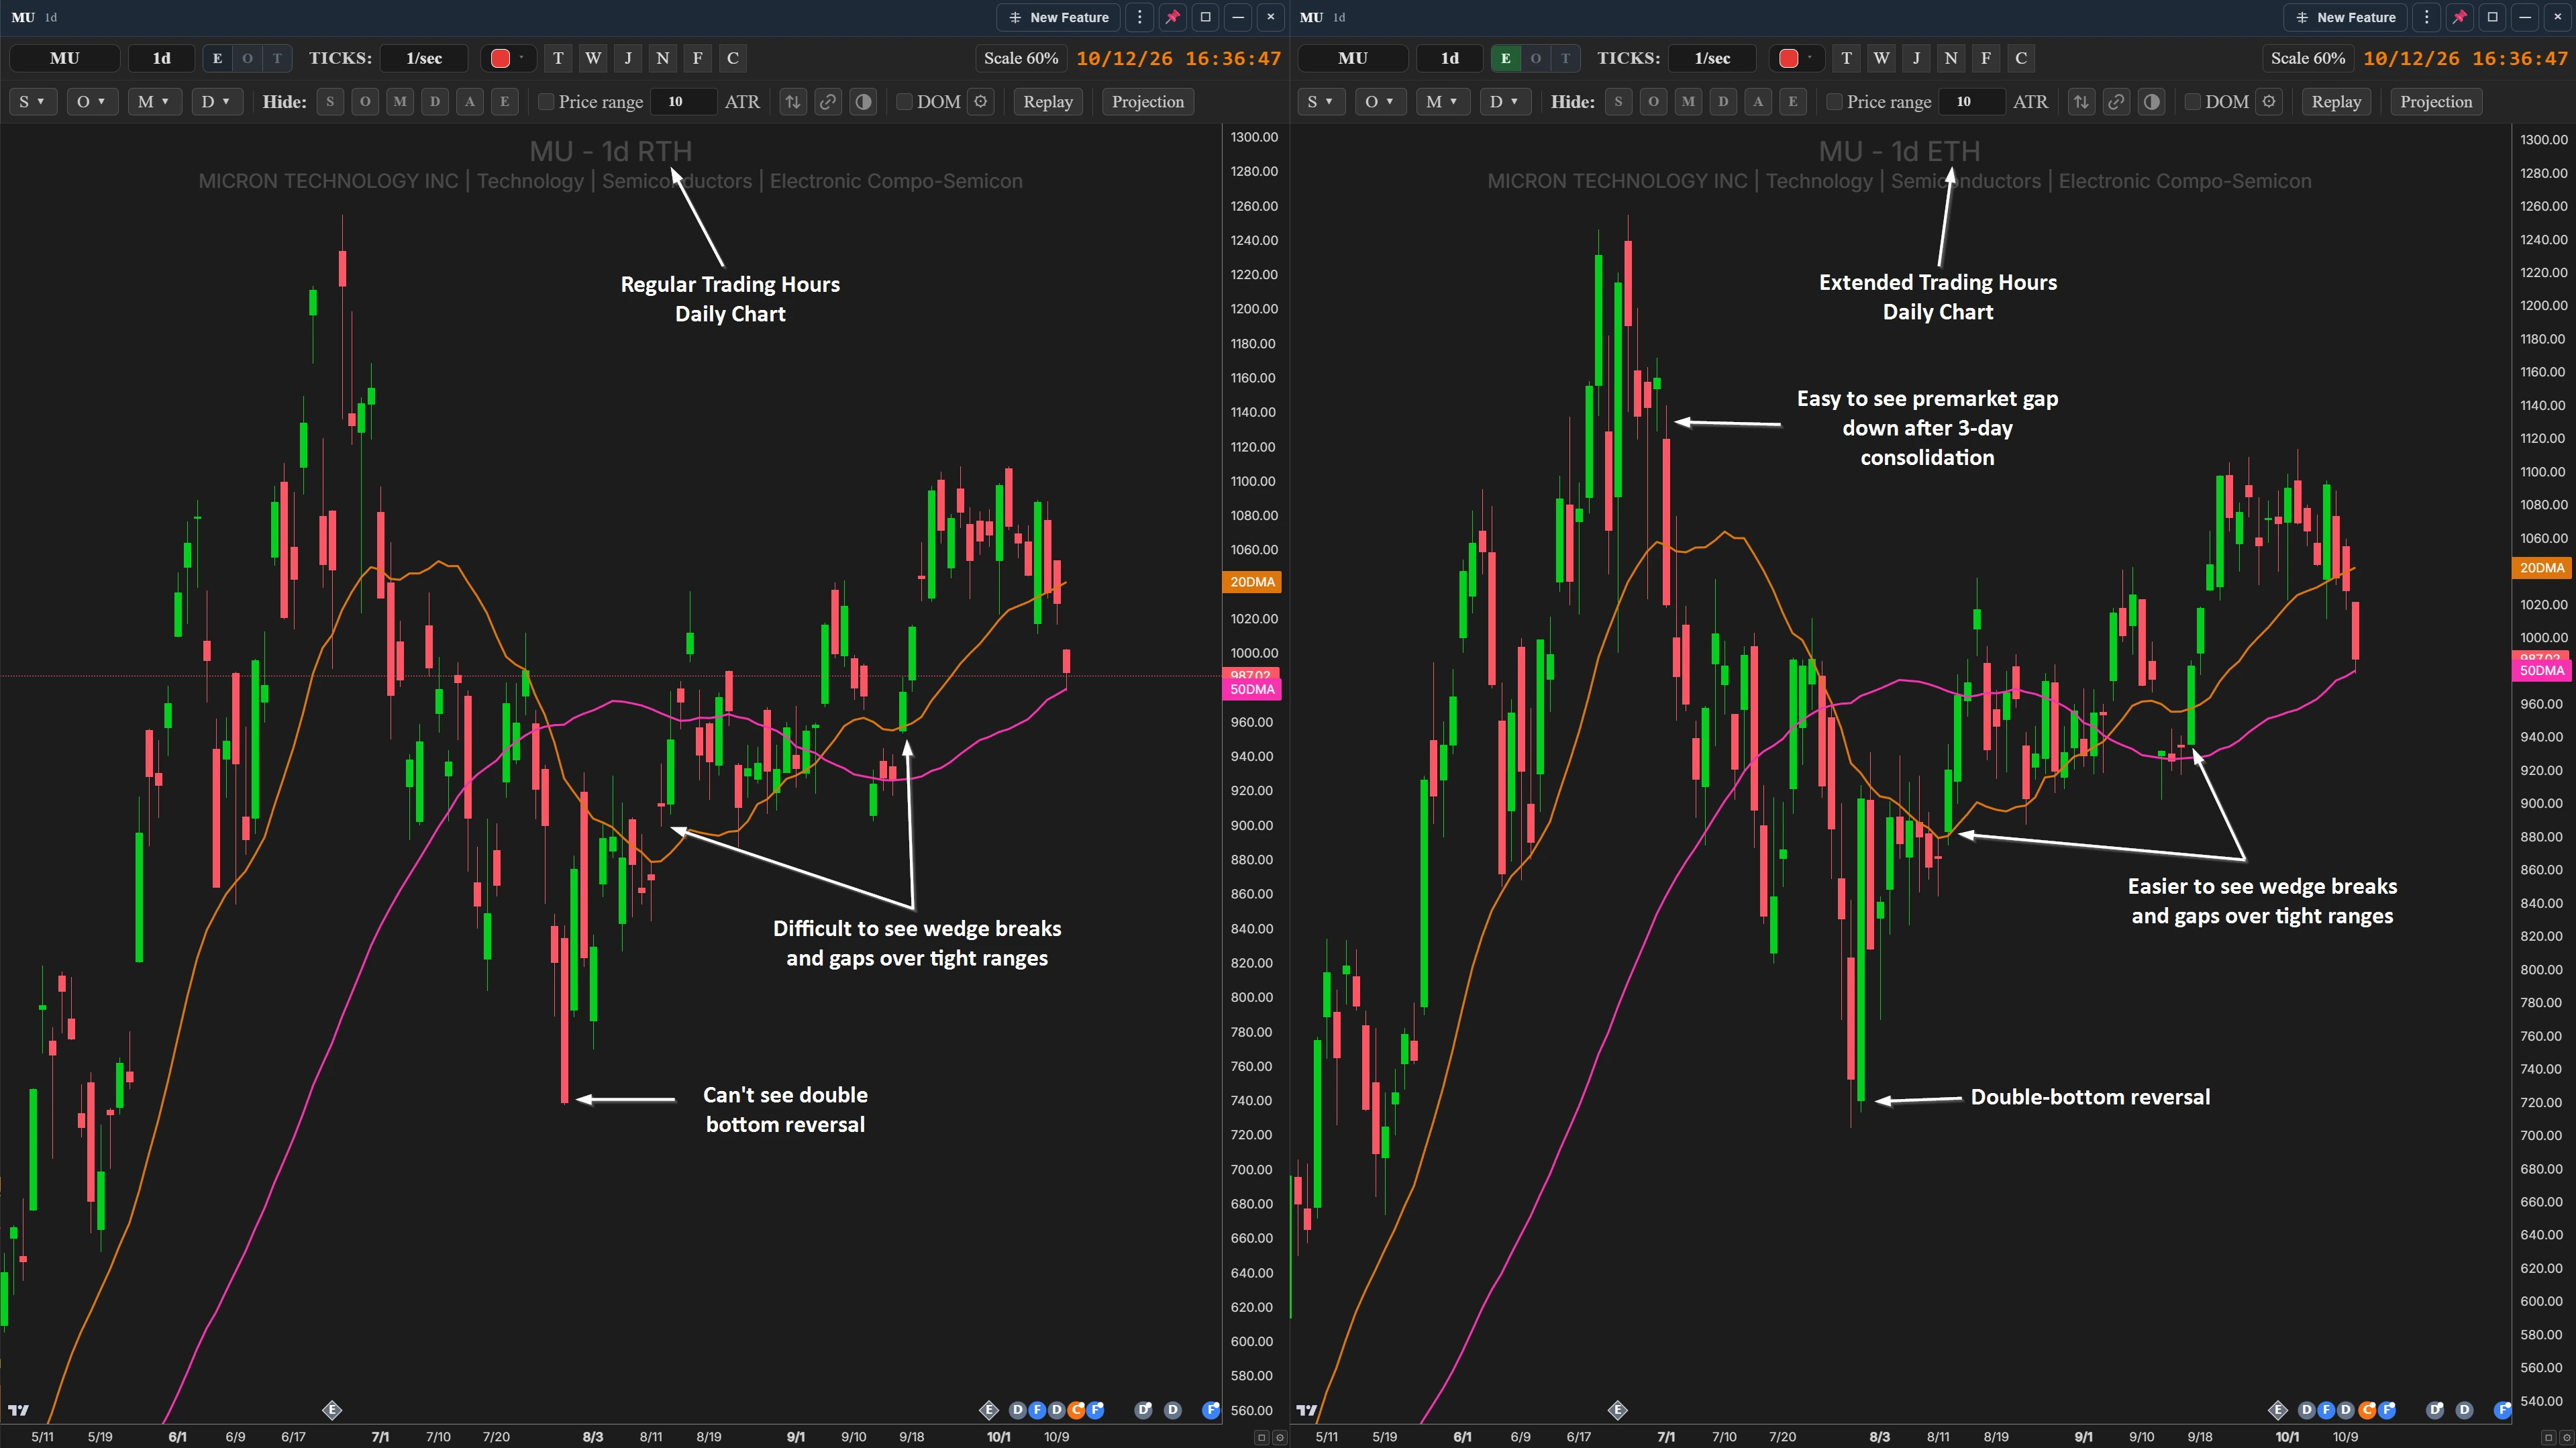Select the J button in left chart toolbar
The image size is (2576, 1448).
click(x=628, y=58)
